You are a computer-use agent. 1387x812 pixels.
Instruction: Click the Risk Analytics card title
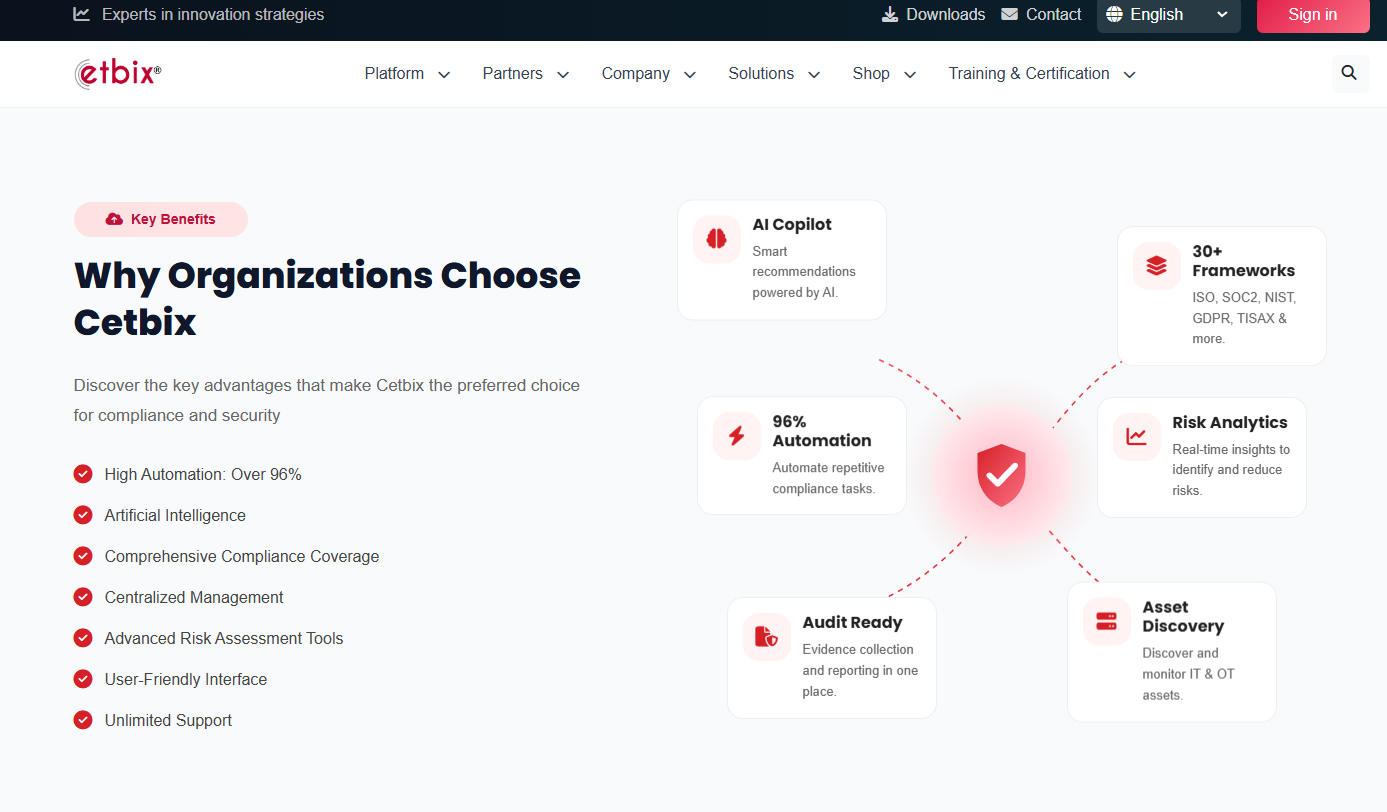(1230, 422)
